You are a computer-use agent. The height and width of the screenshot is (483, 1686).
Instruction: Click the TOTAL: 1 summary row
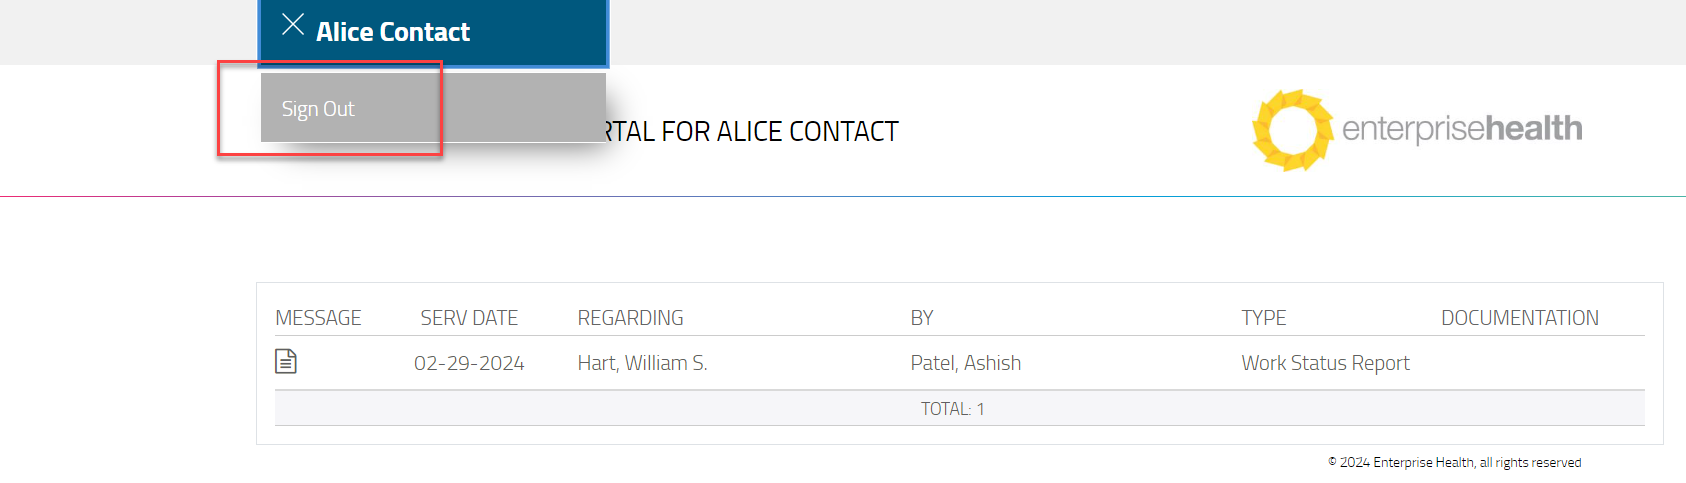tap(952, 409)
